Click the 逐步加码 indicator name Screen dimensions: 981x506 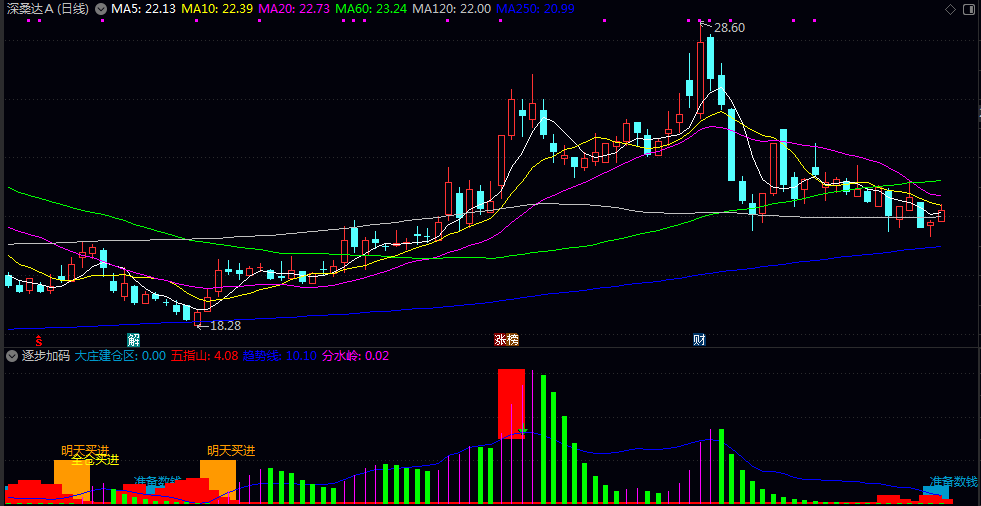(x=46, y=356)
